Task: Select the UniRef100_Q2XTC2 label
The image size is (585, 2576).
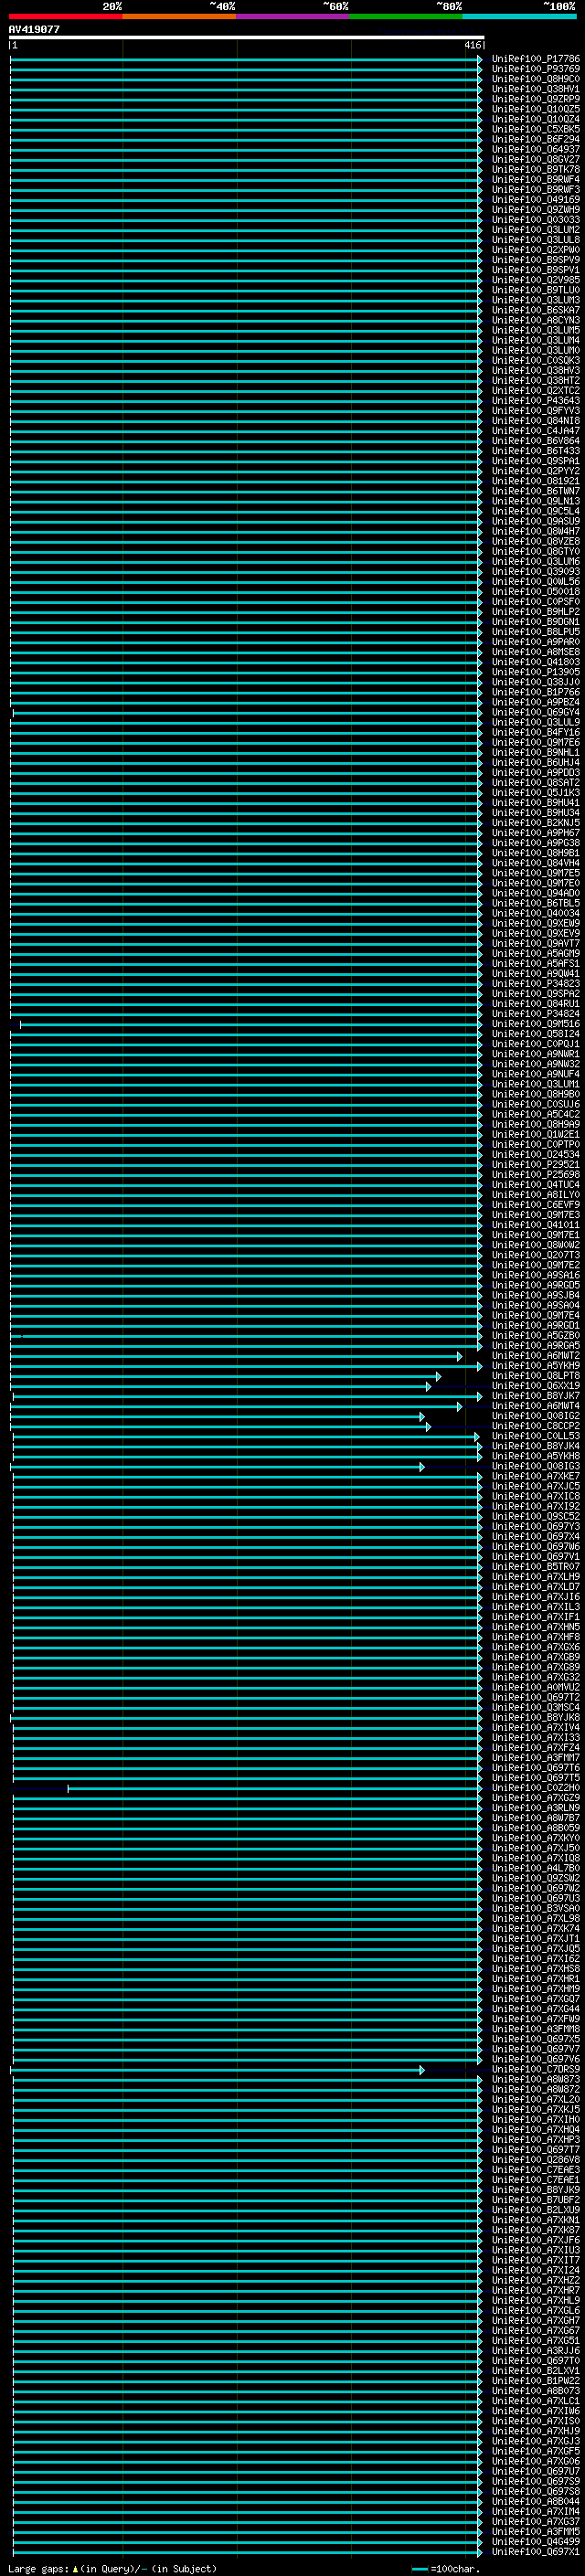Action: coord(536,390)
